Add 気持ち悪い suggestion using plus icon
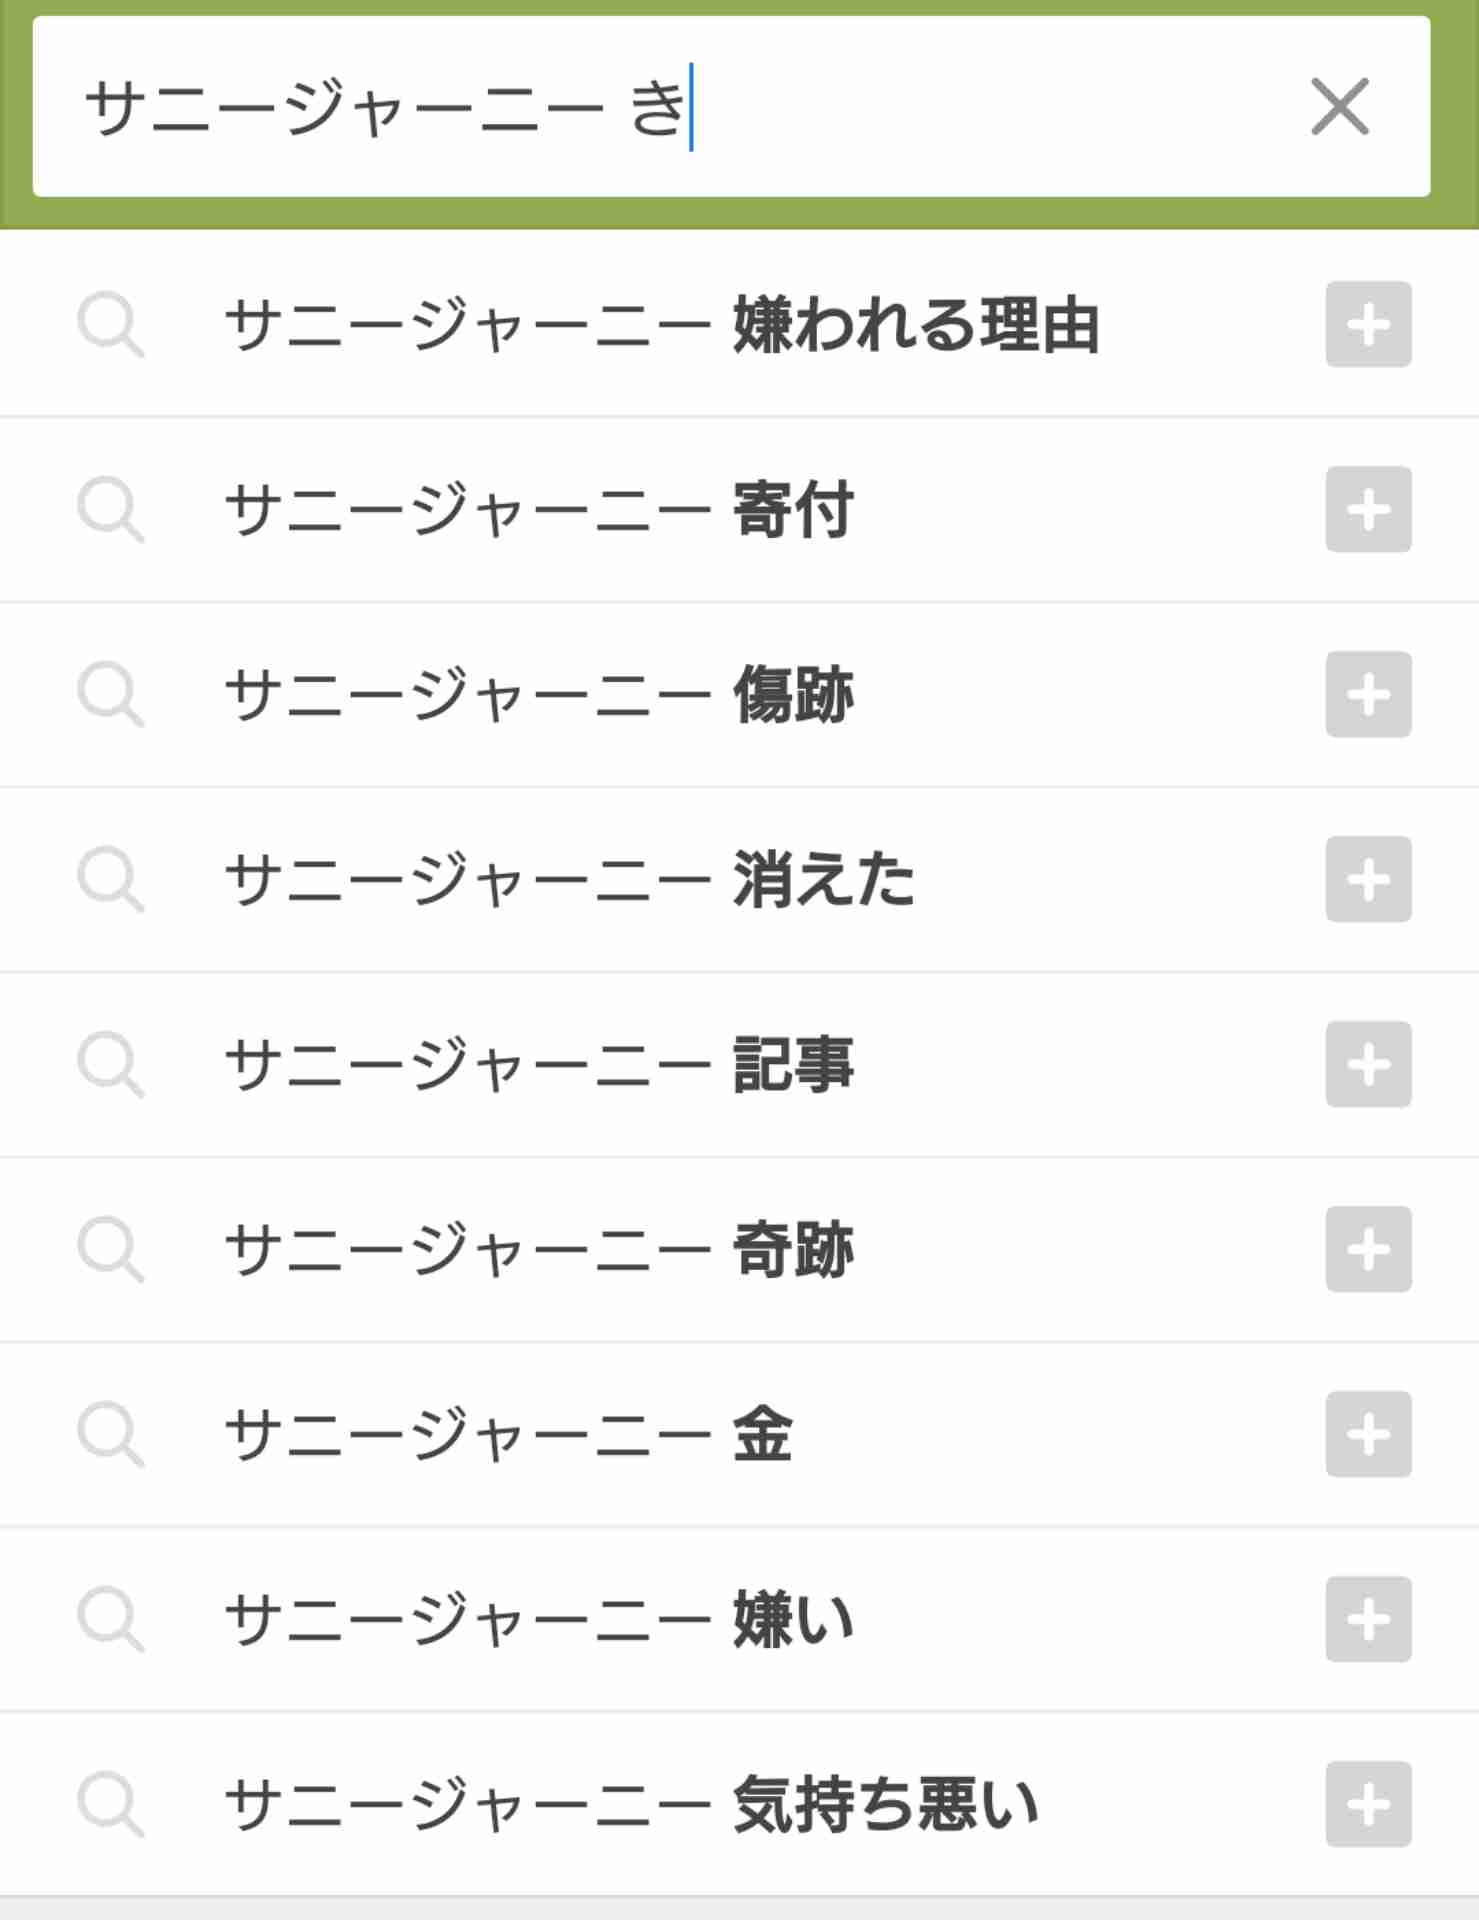The image size is (1479, 1920). coord(1368,1804)
